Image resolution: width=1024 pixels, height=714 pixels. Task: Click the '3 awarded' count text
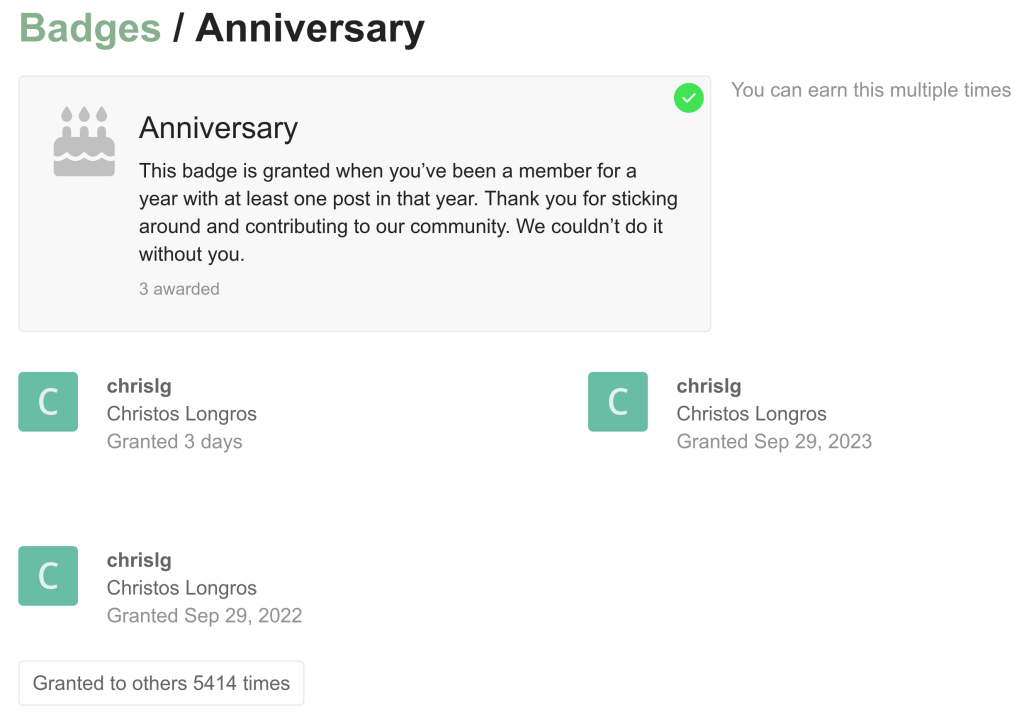click(179, 289)
